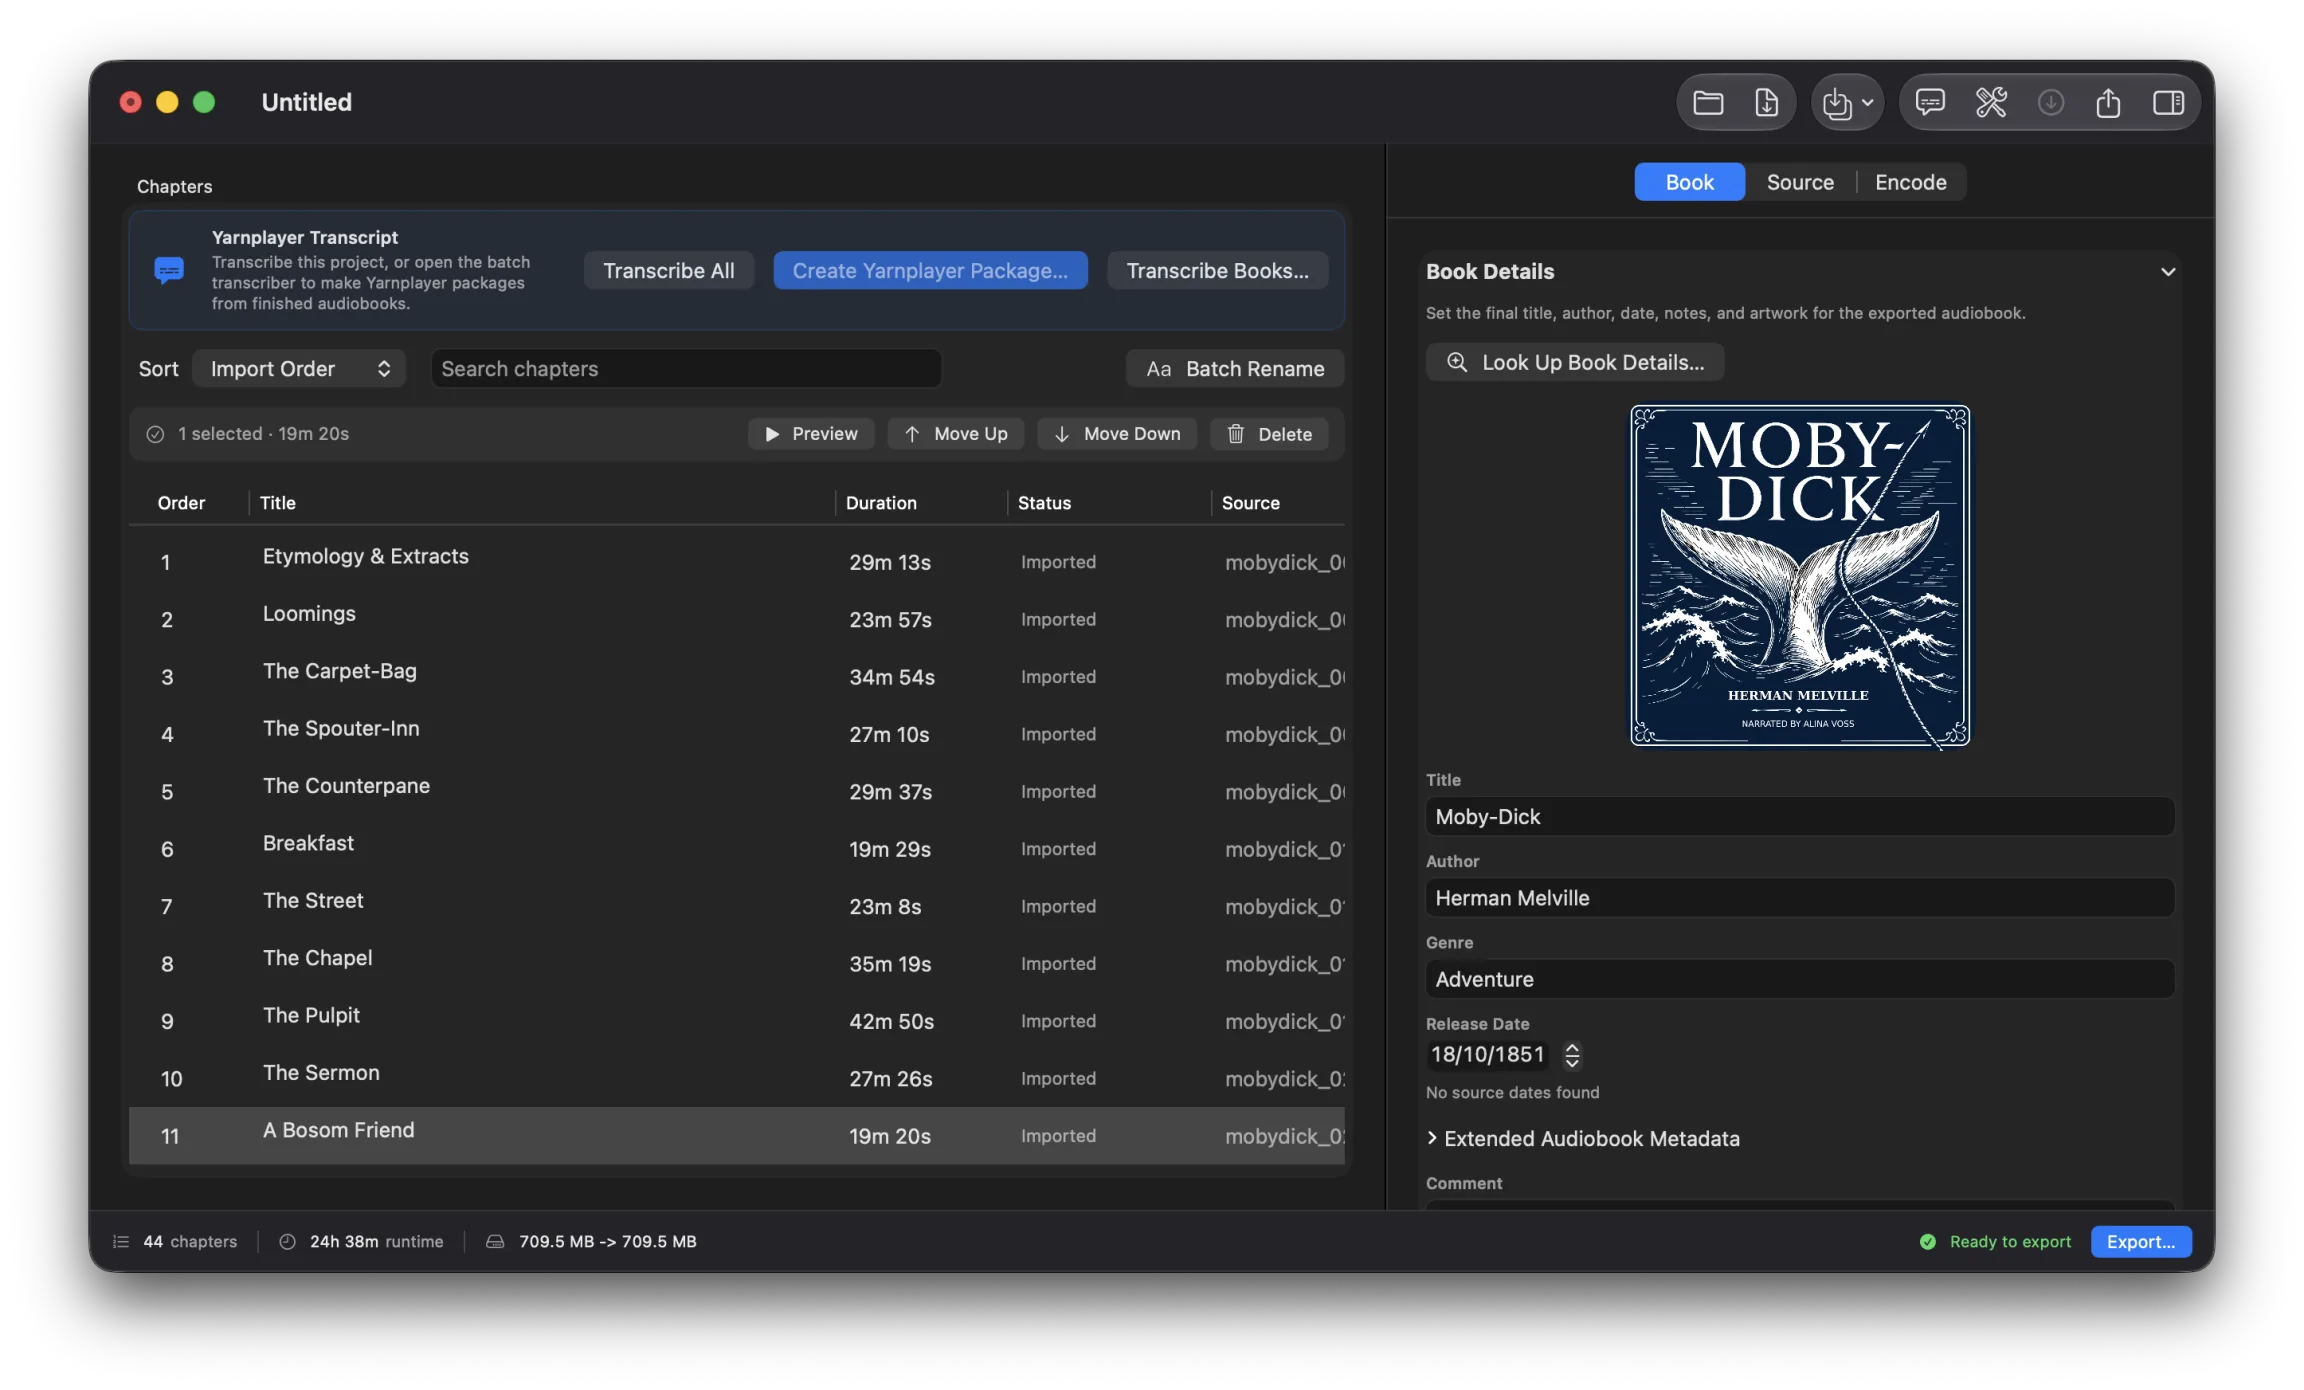Click the Genre field Adventure
The width and height of the screenshot is (2304, 1390).
click(x=1800, y=978)
